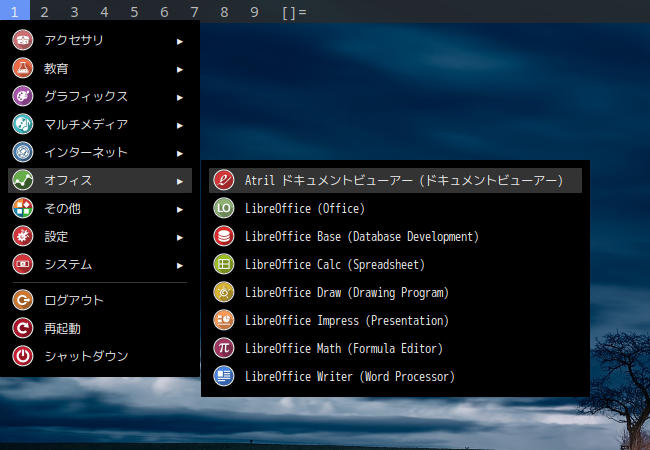Screen dimensions: 650x450
Task: Switch to workspace tag 3
Action: (74, 12)
